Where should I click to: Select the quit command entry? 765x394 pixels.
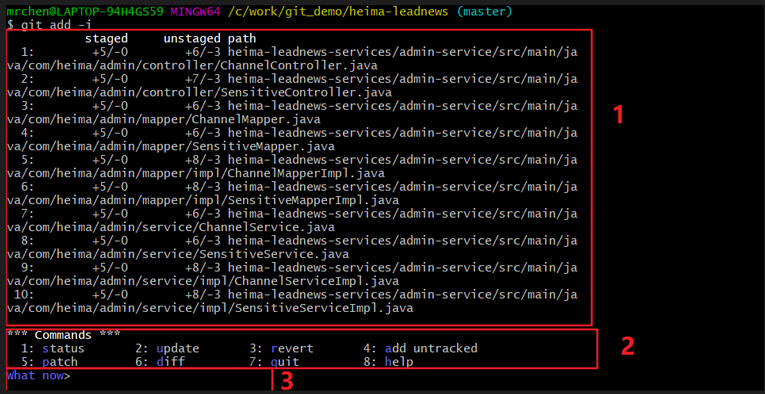click(274, 362)
